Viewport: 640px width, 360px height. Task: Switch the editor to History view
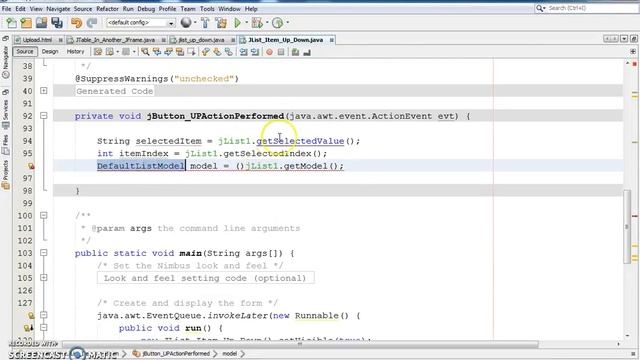point(75,52)
